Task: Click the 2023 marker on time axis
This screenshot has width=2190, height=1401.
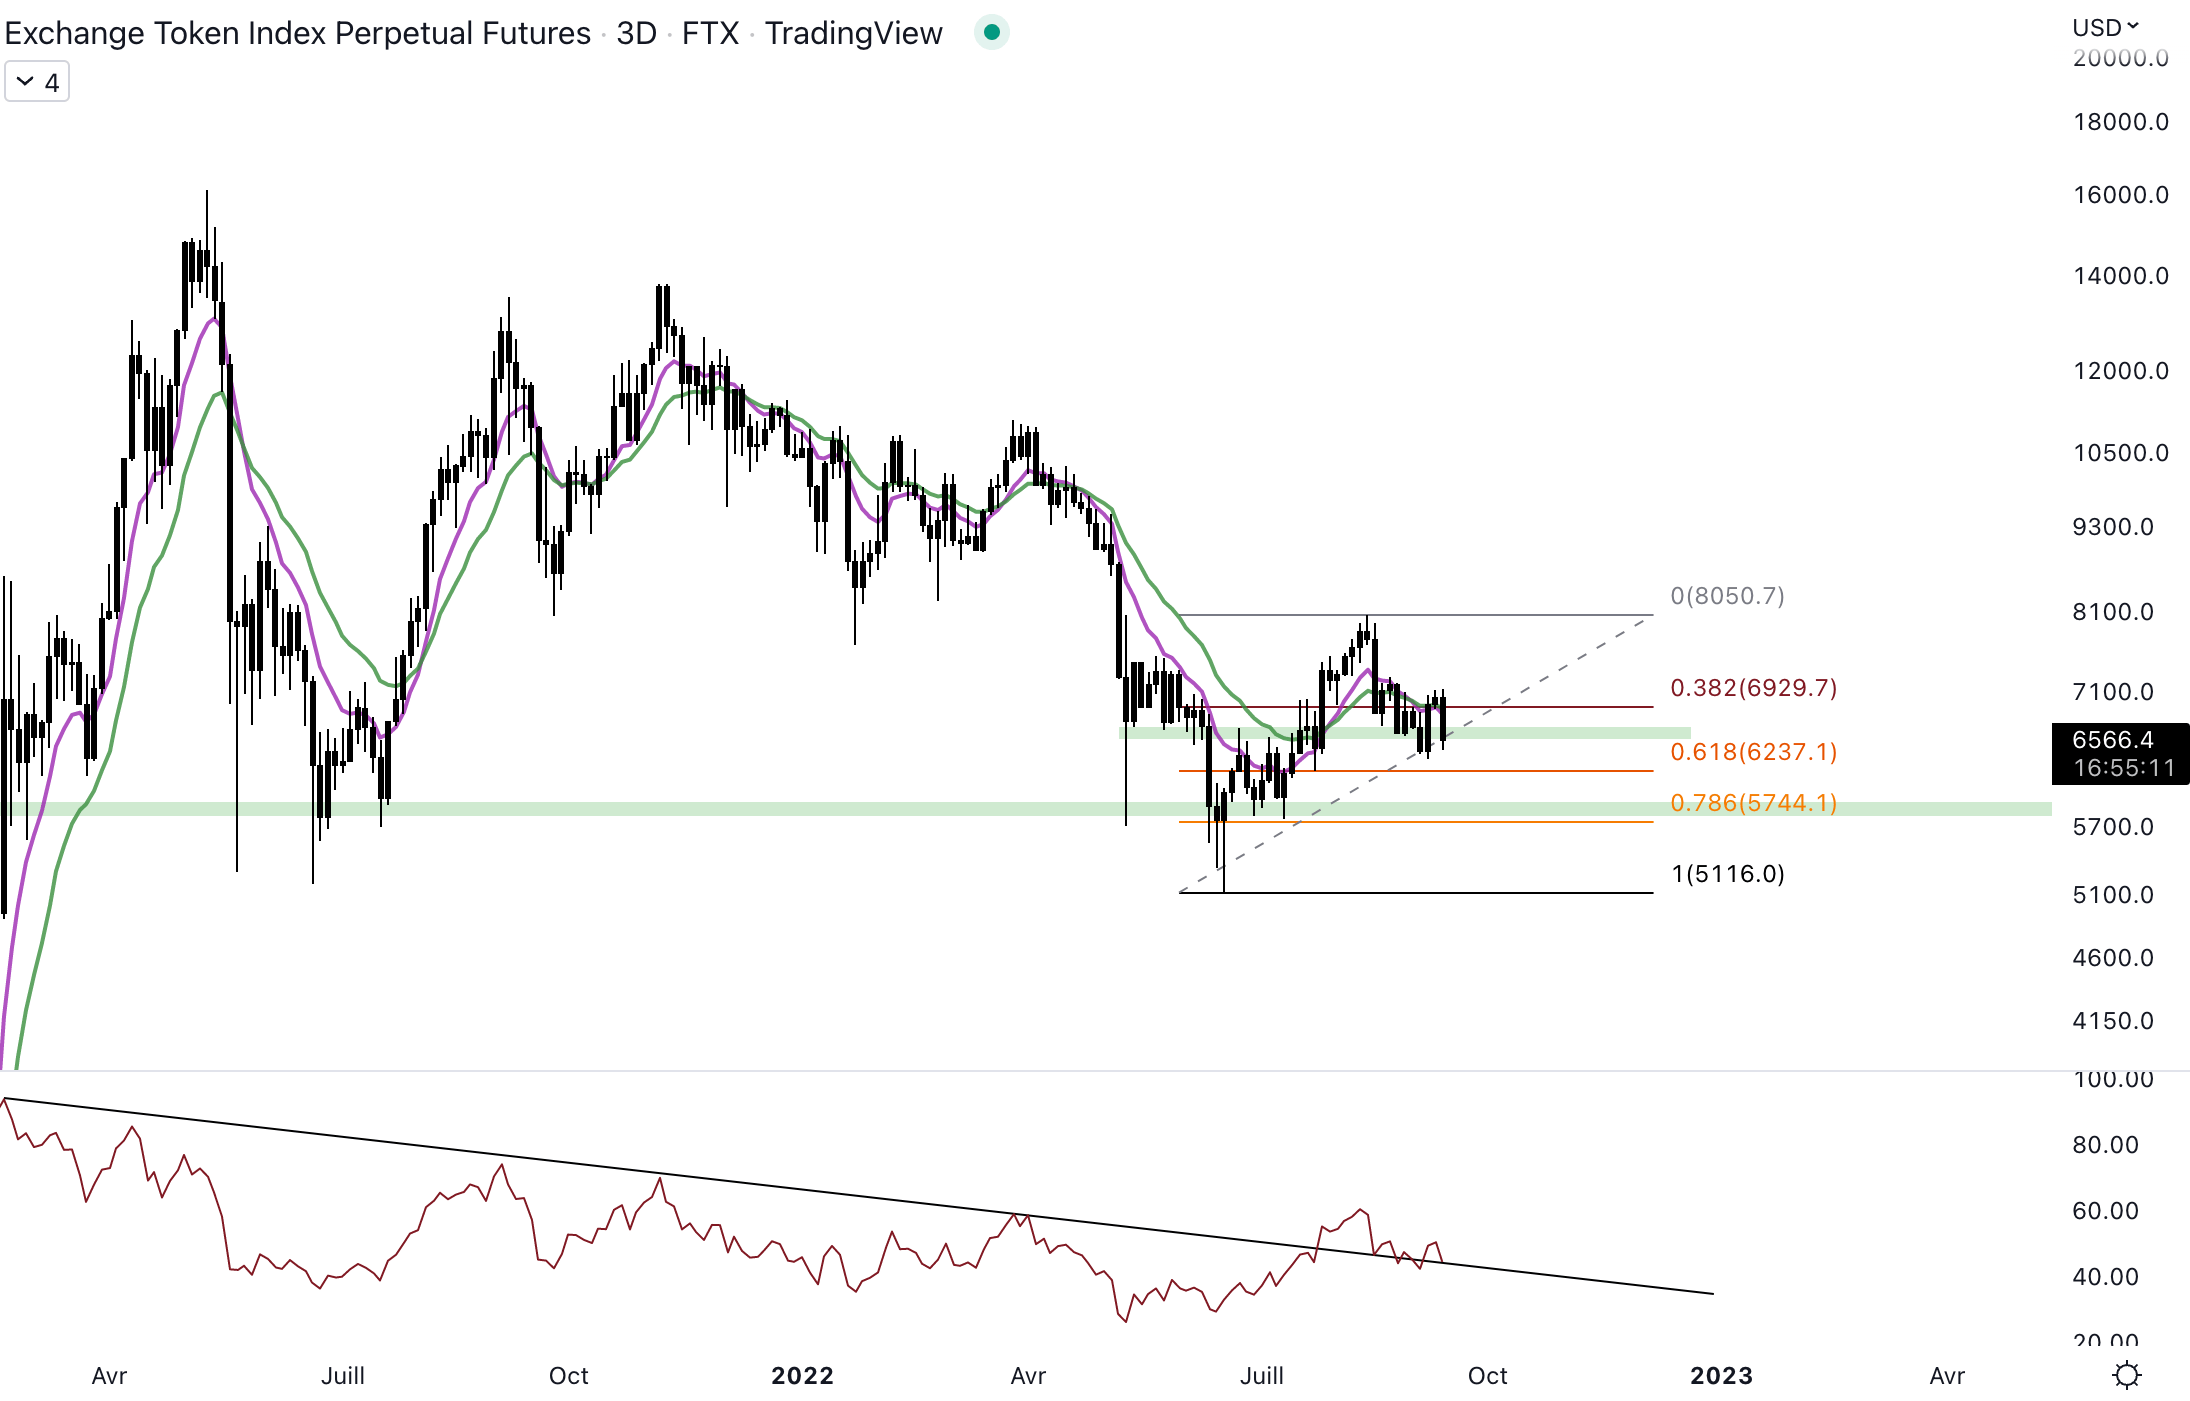Action: pos(1721,1376)
